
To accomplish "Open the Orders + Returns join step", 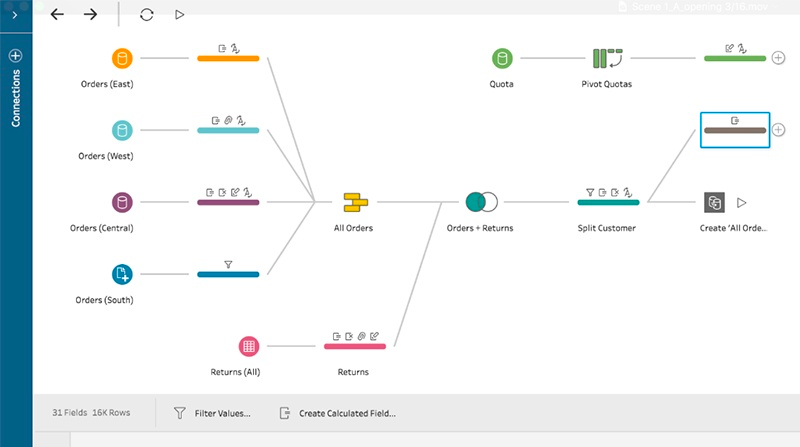I will point(481,202).
